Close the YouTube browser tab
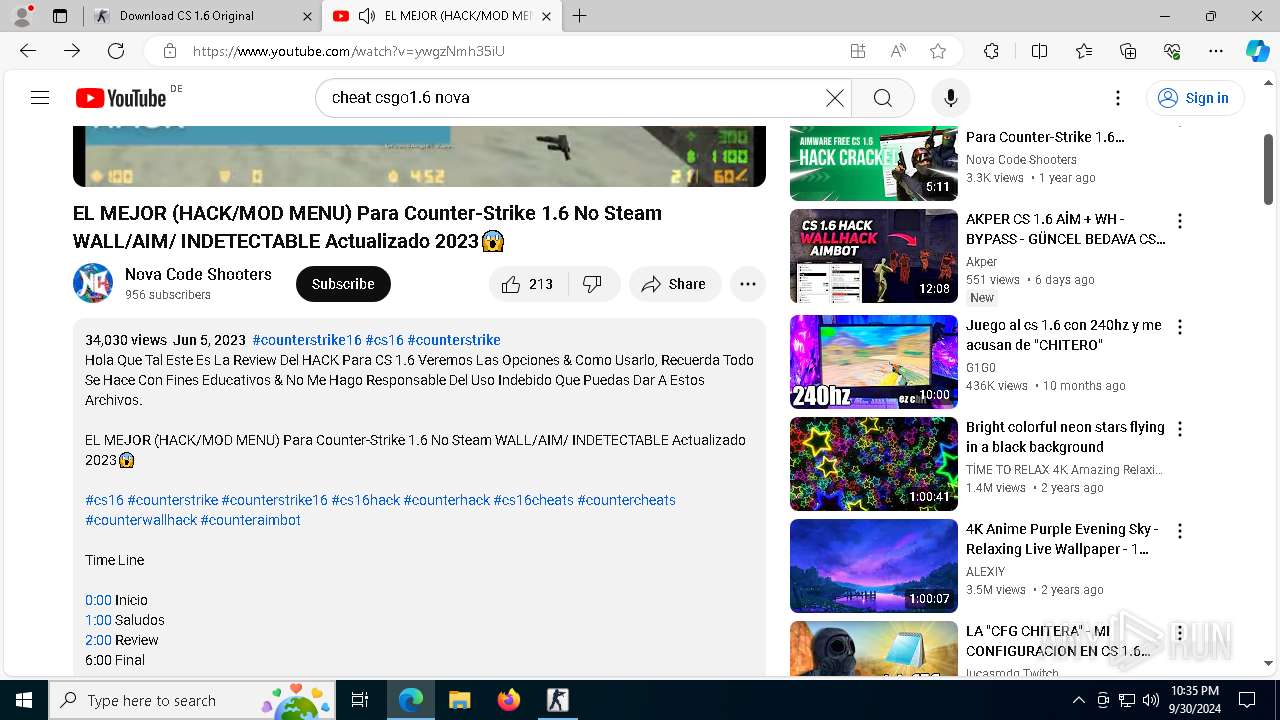 click(545, 16)
